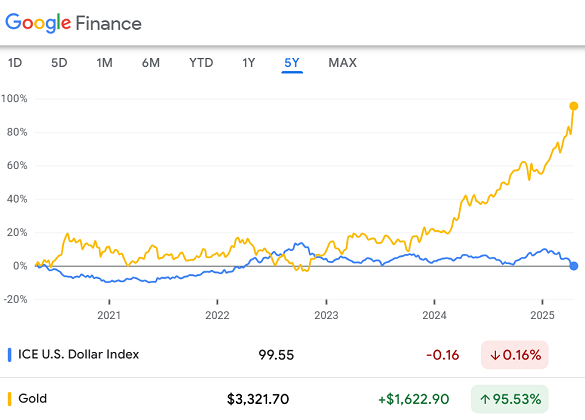585x420 pixels.
Task: Click the 100% y-axis label
Action: coord(14,98)
